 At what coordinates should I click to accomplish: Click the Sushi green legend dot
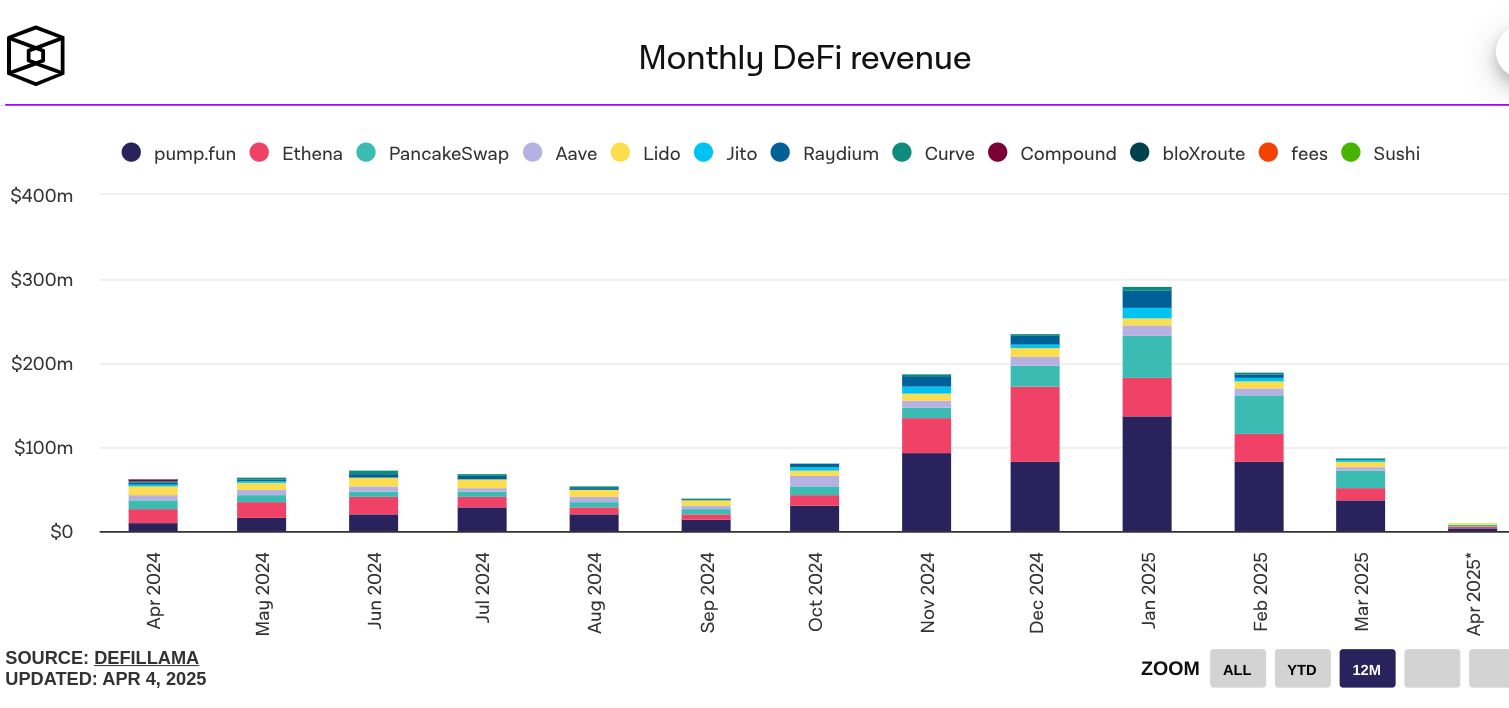click(1351, 153)
